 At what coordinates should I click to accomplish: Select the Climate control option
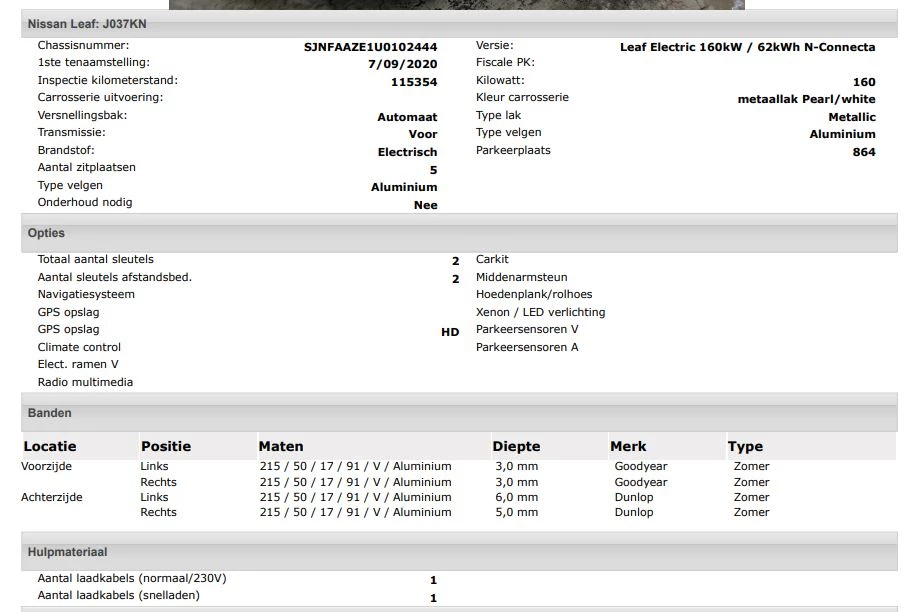pyautogui.click(x=77, y=347)
